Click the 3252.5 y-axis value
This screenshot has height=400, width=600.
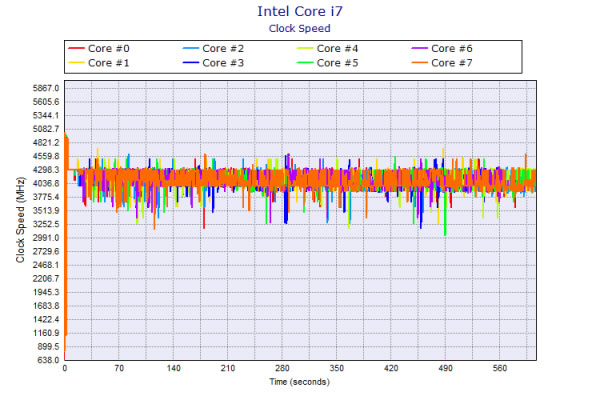pos(46,224)
